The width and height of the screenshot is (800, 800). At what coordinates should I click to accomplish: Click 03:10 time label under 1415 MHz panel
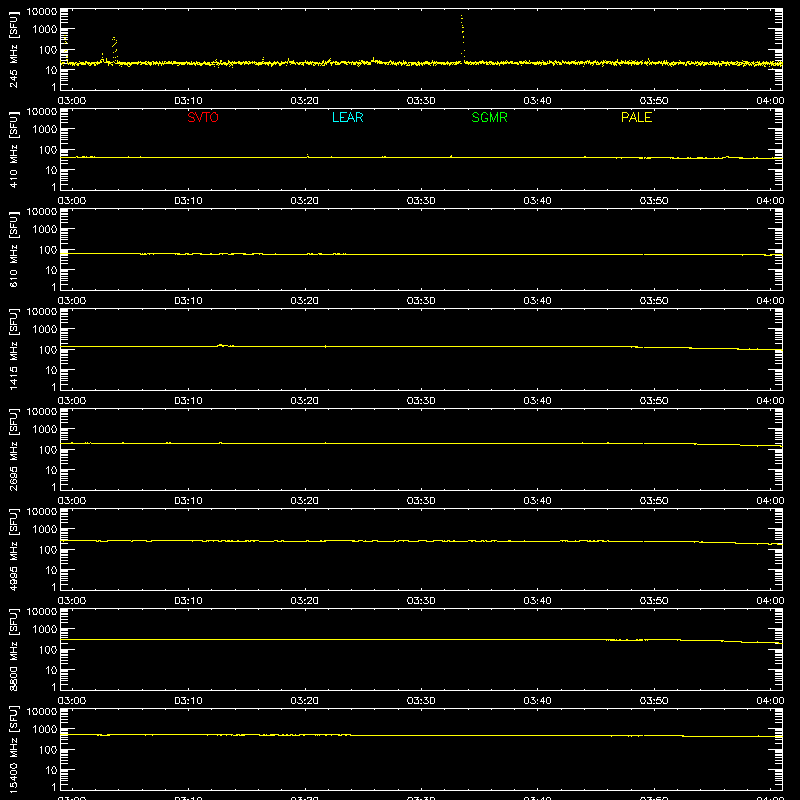point(188,401)
